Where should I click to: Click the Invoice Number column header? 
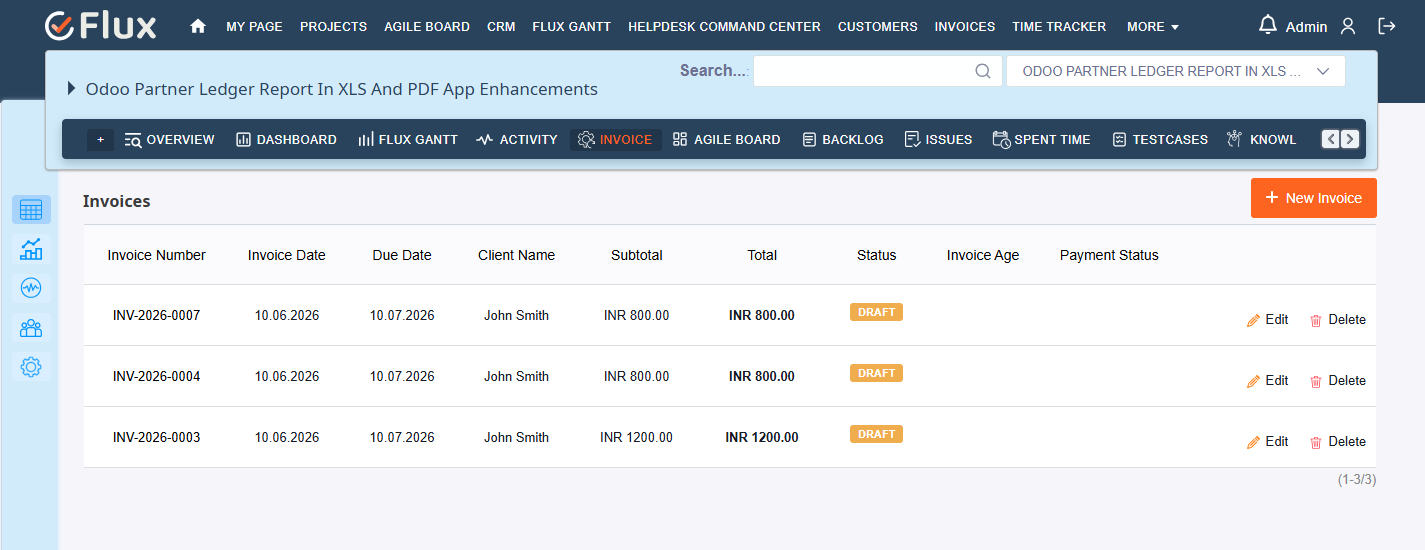157,255
